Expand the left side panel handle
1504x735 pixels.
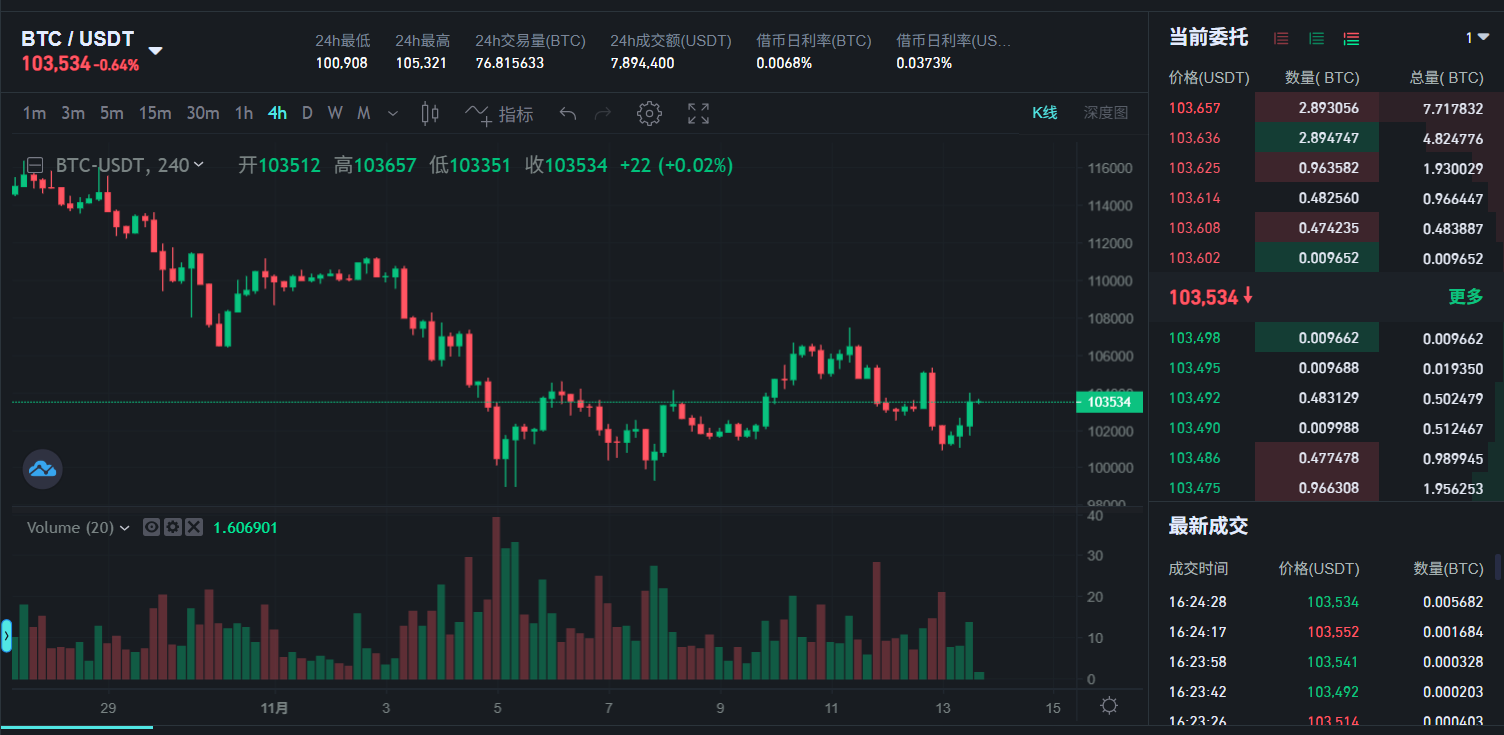click(6, 635)
